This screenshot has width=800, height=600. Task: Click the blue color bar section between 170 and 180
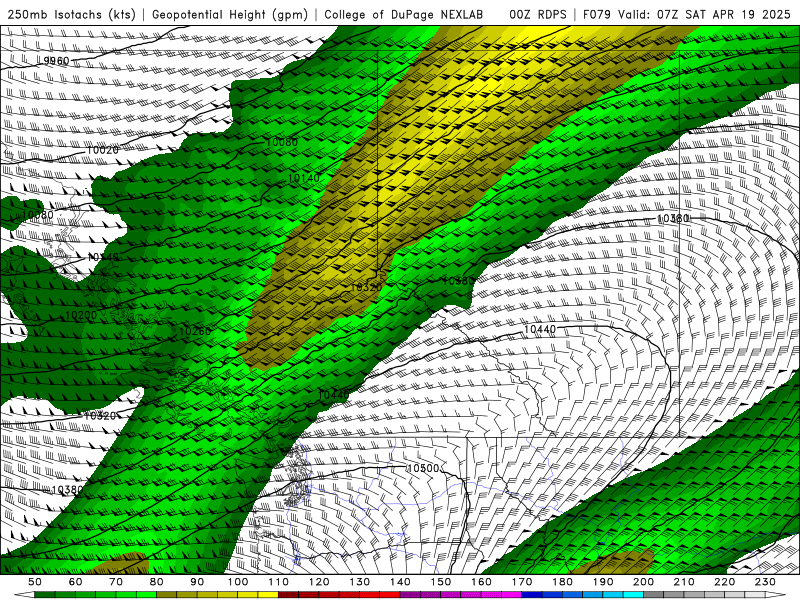click(542, 595)
